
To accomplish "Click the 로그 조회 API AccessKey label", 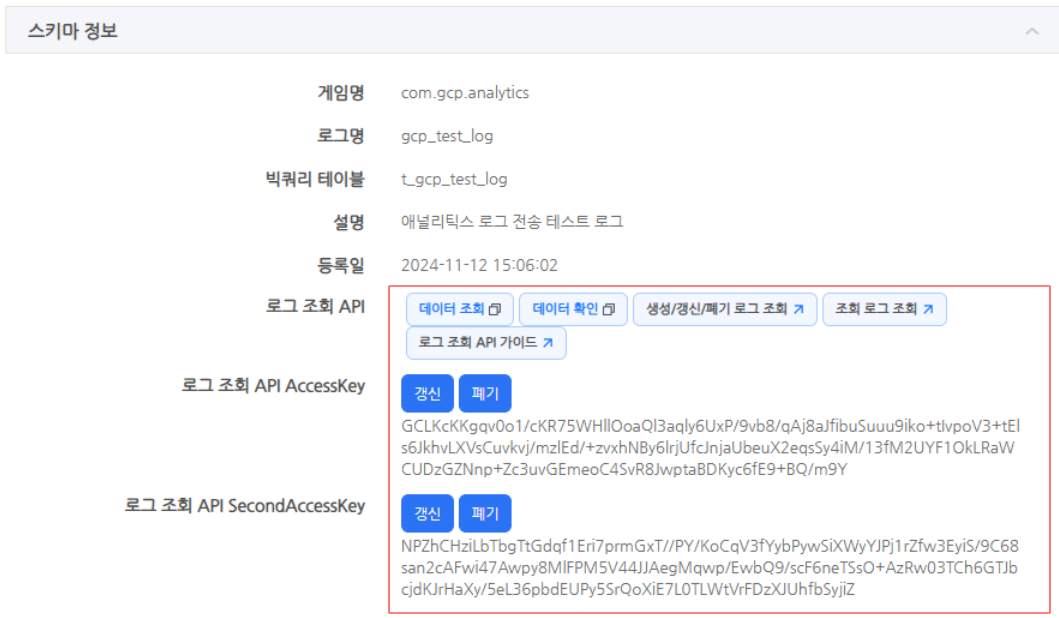I will tap(273, 386).
